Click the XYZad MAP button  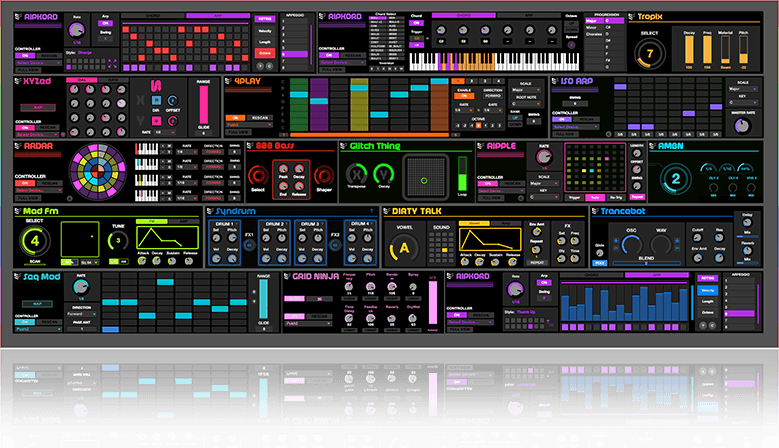click(x=38, y=107)
